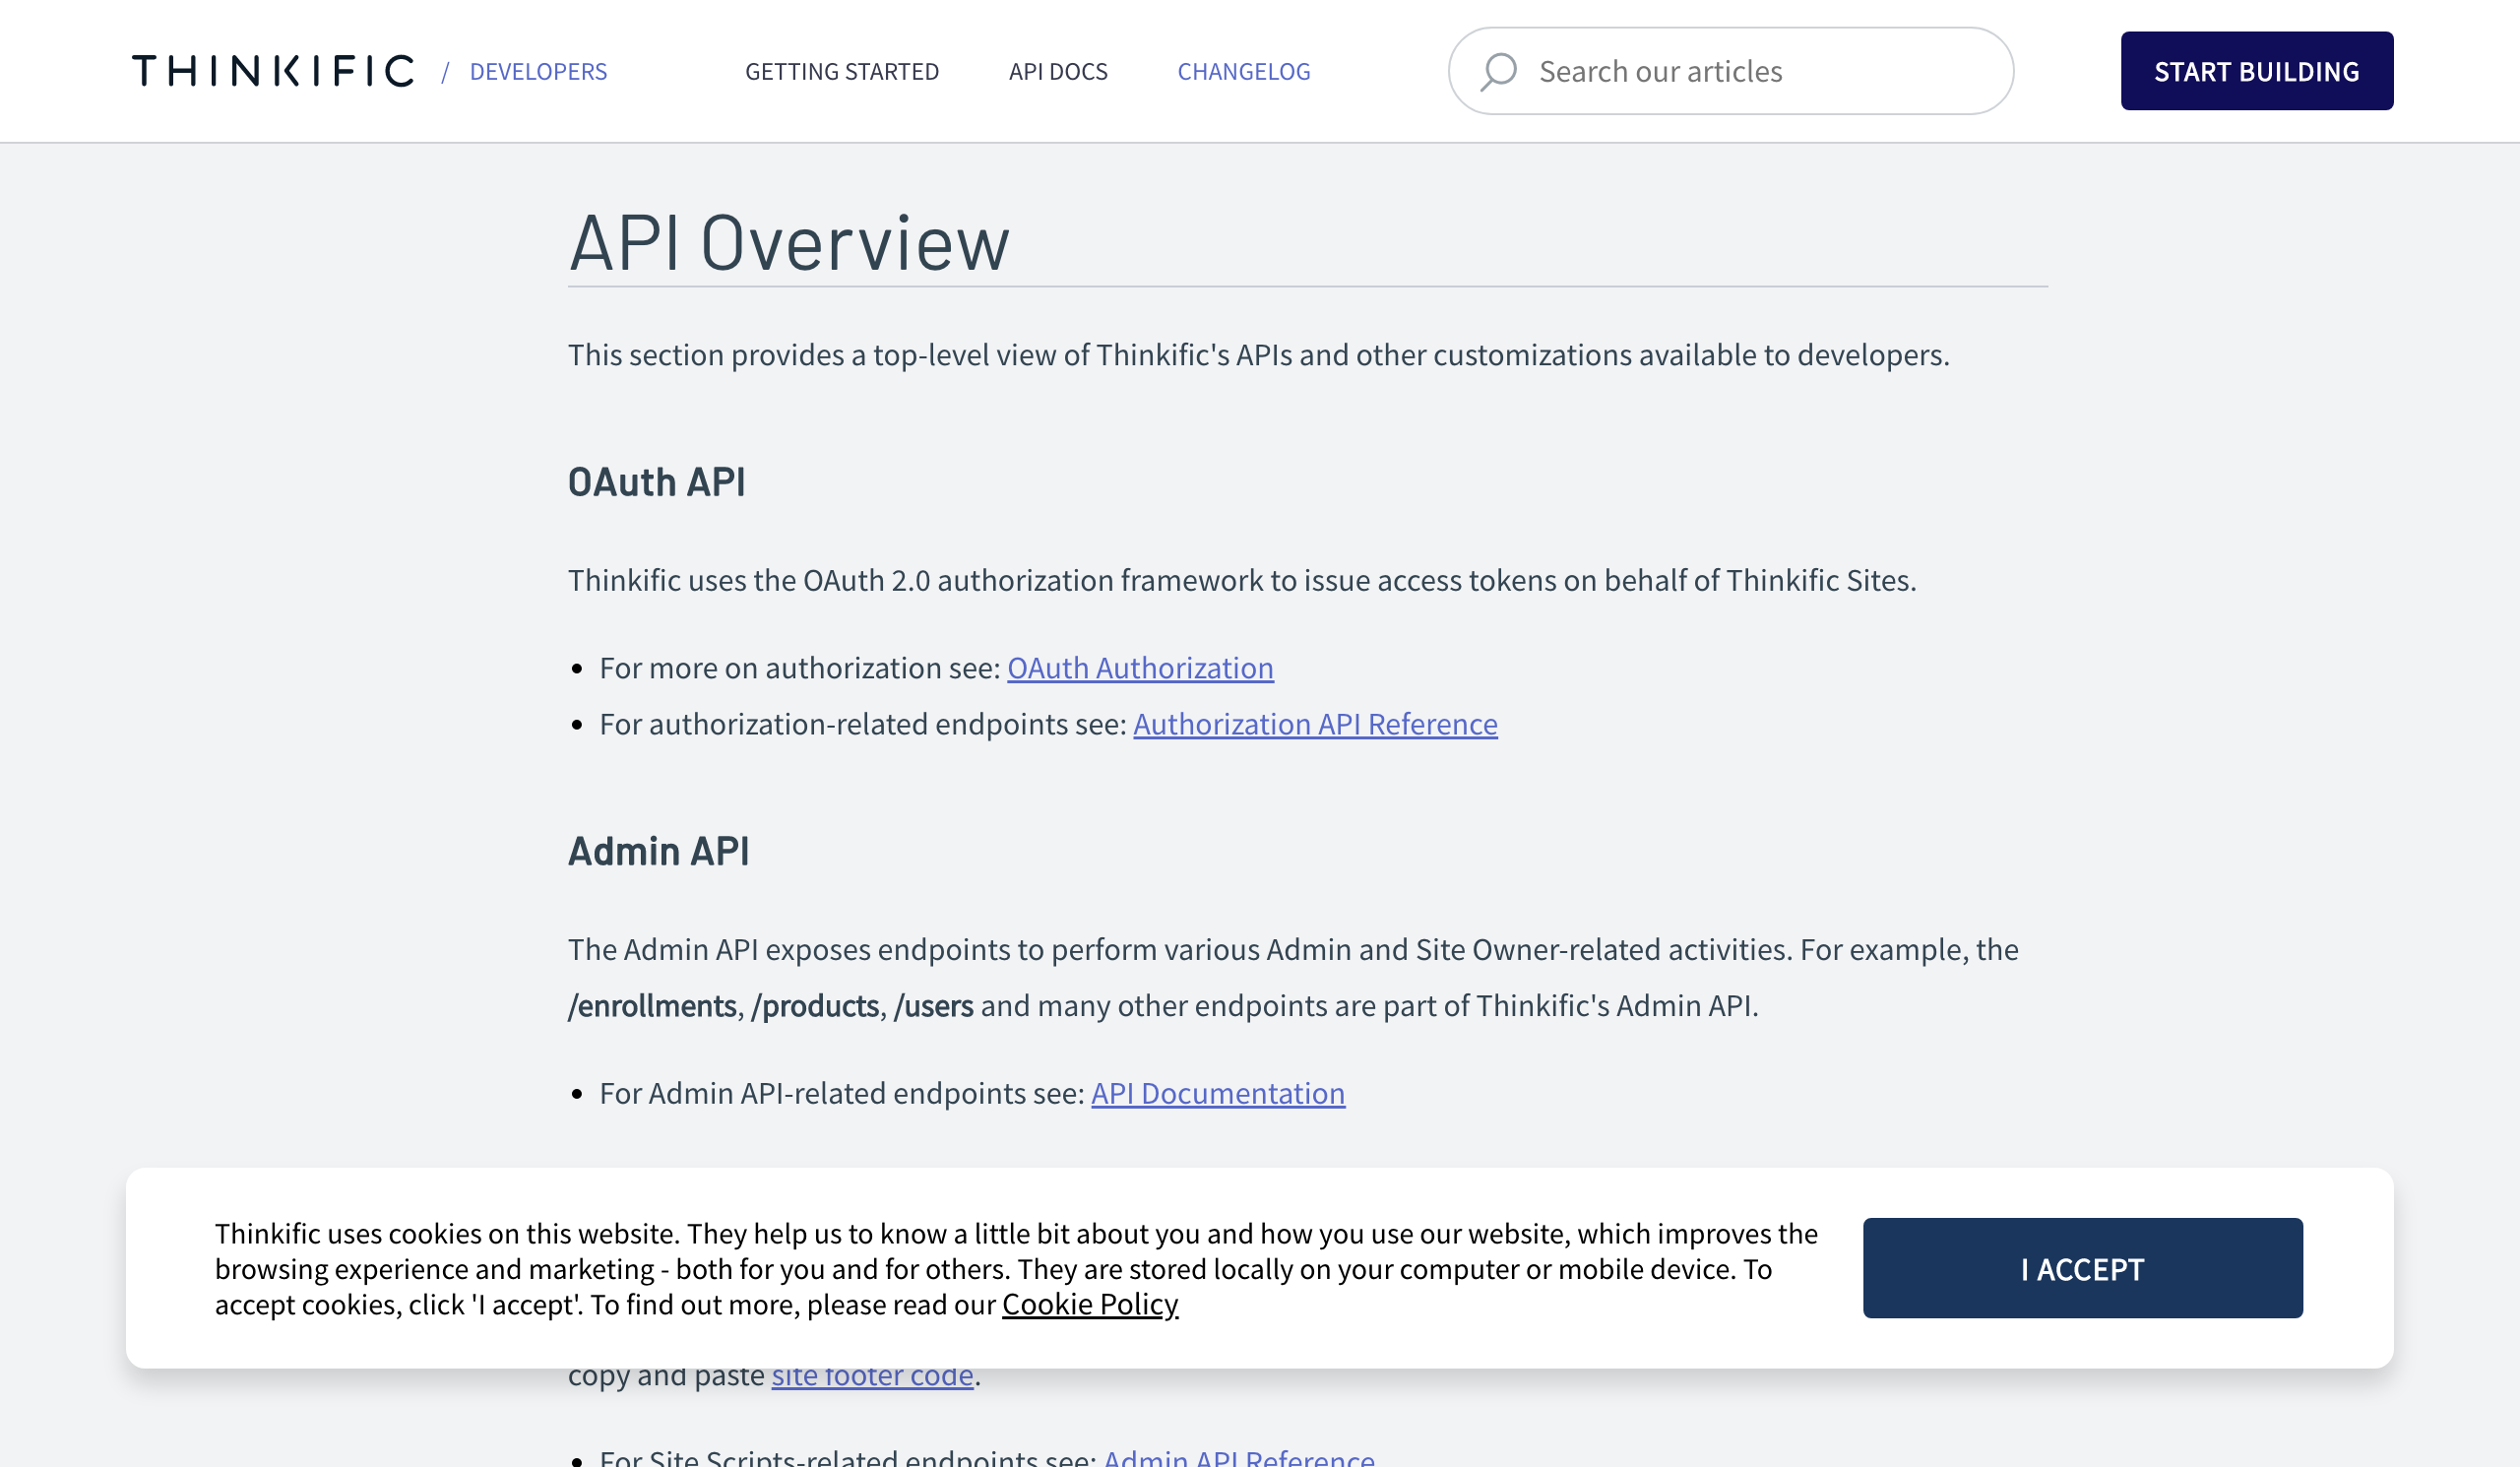The height and width of the screenshot is (1467, 2520).
Task: Read the Cookie Policy link
Action: [x=1089, y=1304]
